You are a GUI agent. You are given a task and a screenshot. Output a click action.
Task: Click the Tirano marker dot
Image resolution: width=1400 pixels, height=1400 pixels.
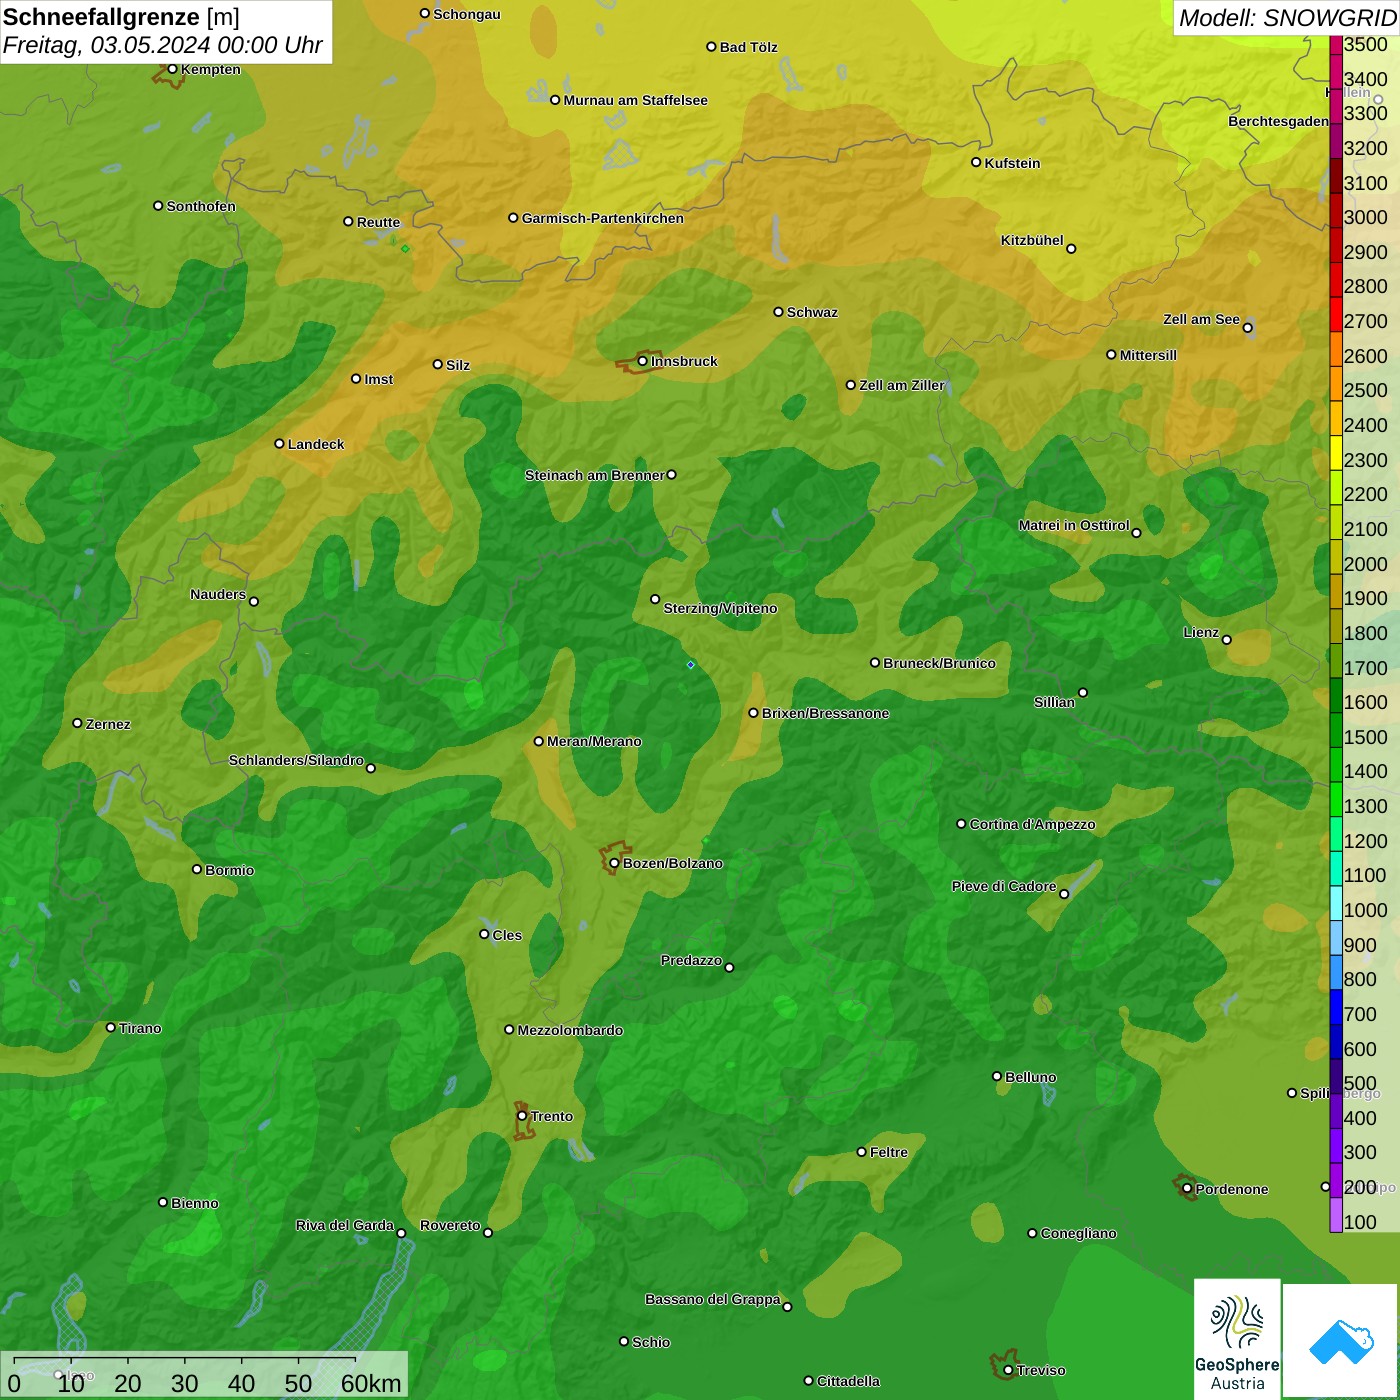(x=111, y=1027)
